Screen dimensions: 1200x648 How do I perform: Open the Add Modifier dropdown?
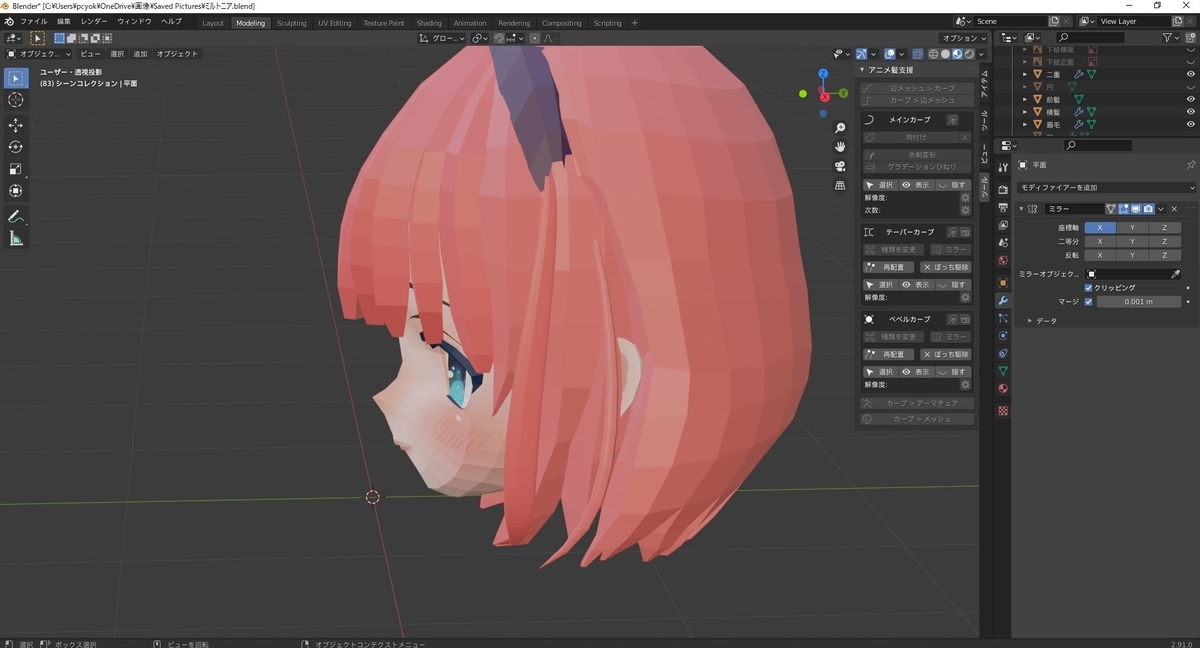[x=1106, y=187]
